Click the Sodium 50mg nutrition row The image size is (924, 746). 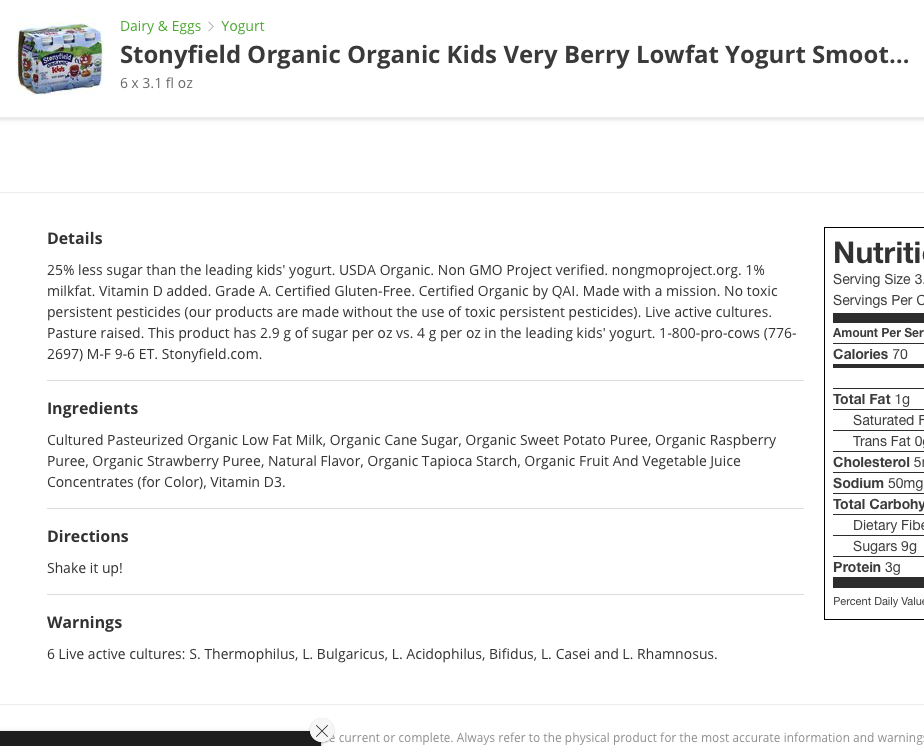pyautogui.click(x=878, y=483)
